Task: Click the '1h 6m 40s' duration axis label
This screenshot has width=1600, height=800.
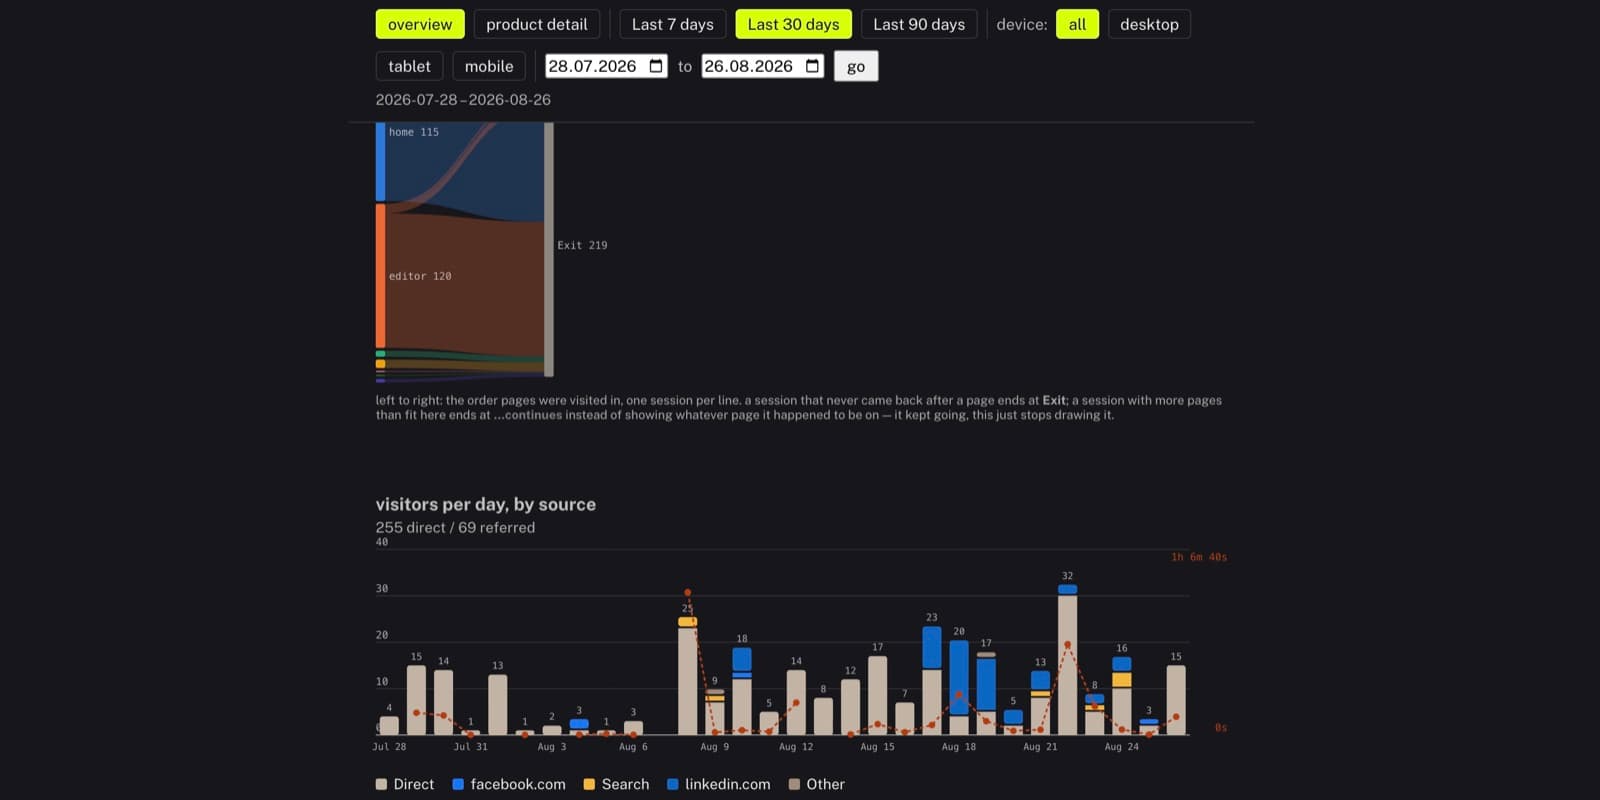Action: [x=1199, y=557]
